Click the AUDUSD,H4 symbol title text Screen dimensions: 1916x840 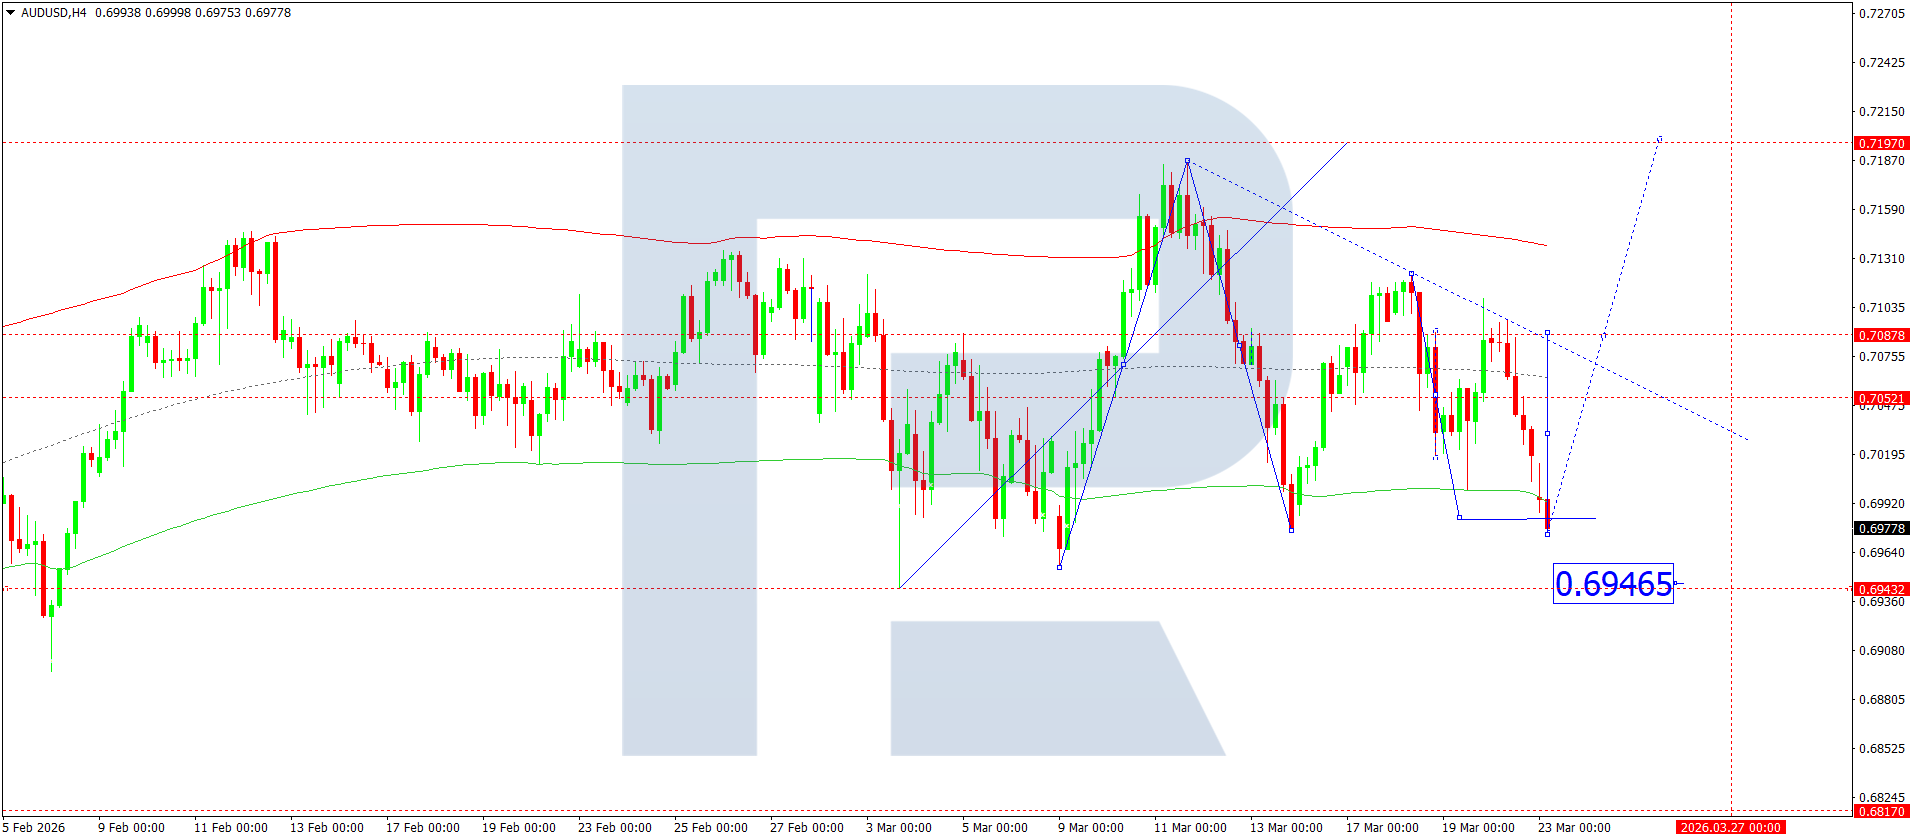(x=54, y=13)
